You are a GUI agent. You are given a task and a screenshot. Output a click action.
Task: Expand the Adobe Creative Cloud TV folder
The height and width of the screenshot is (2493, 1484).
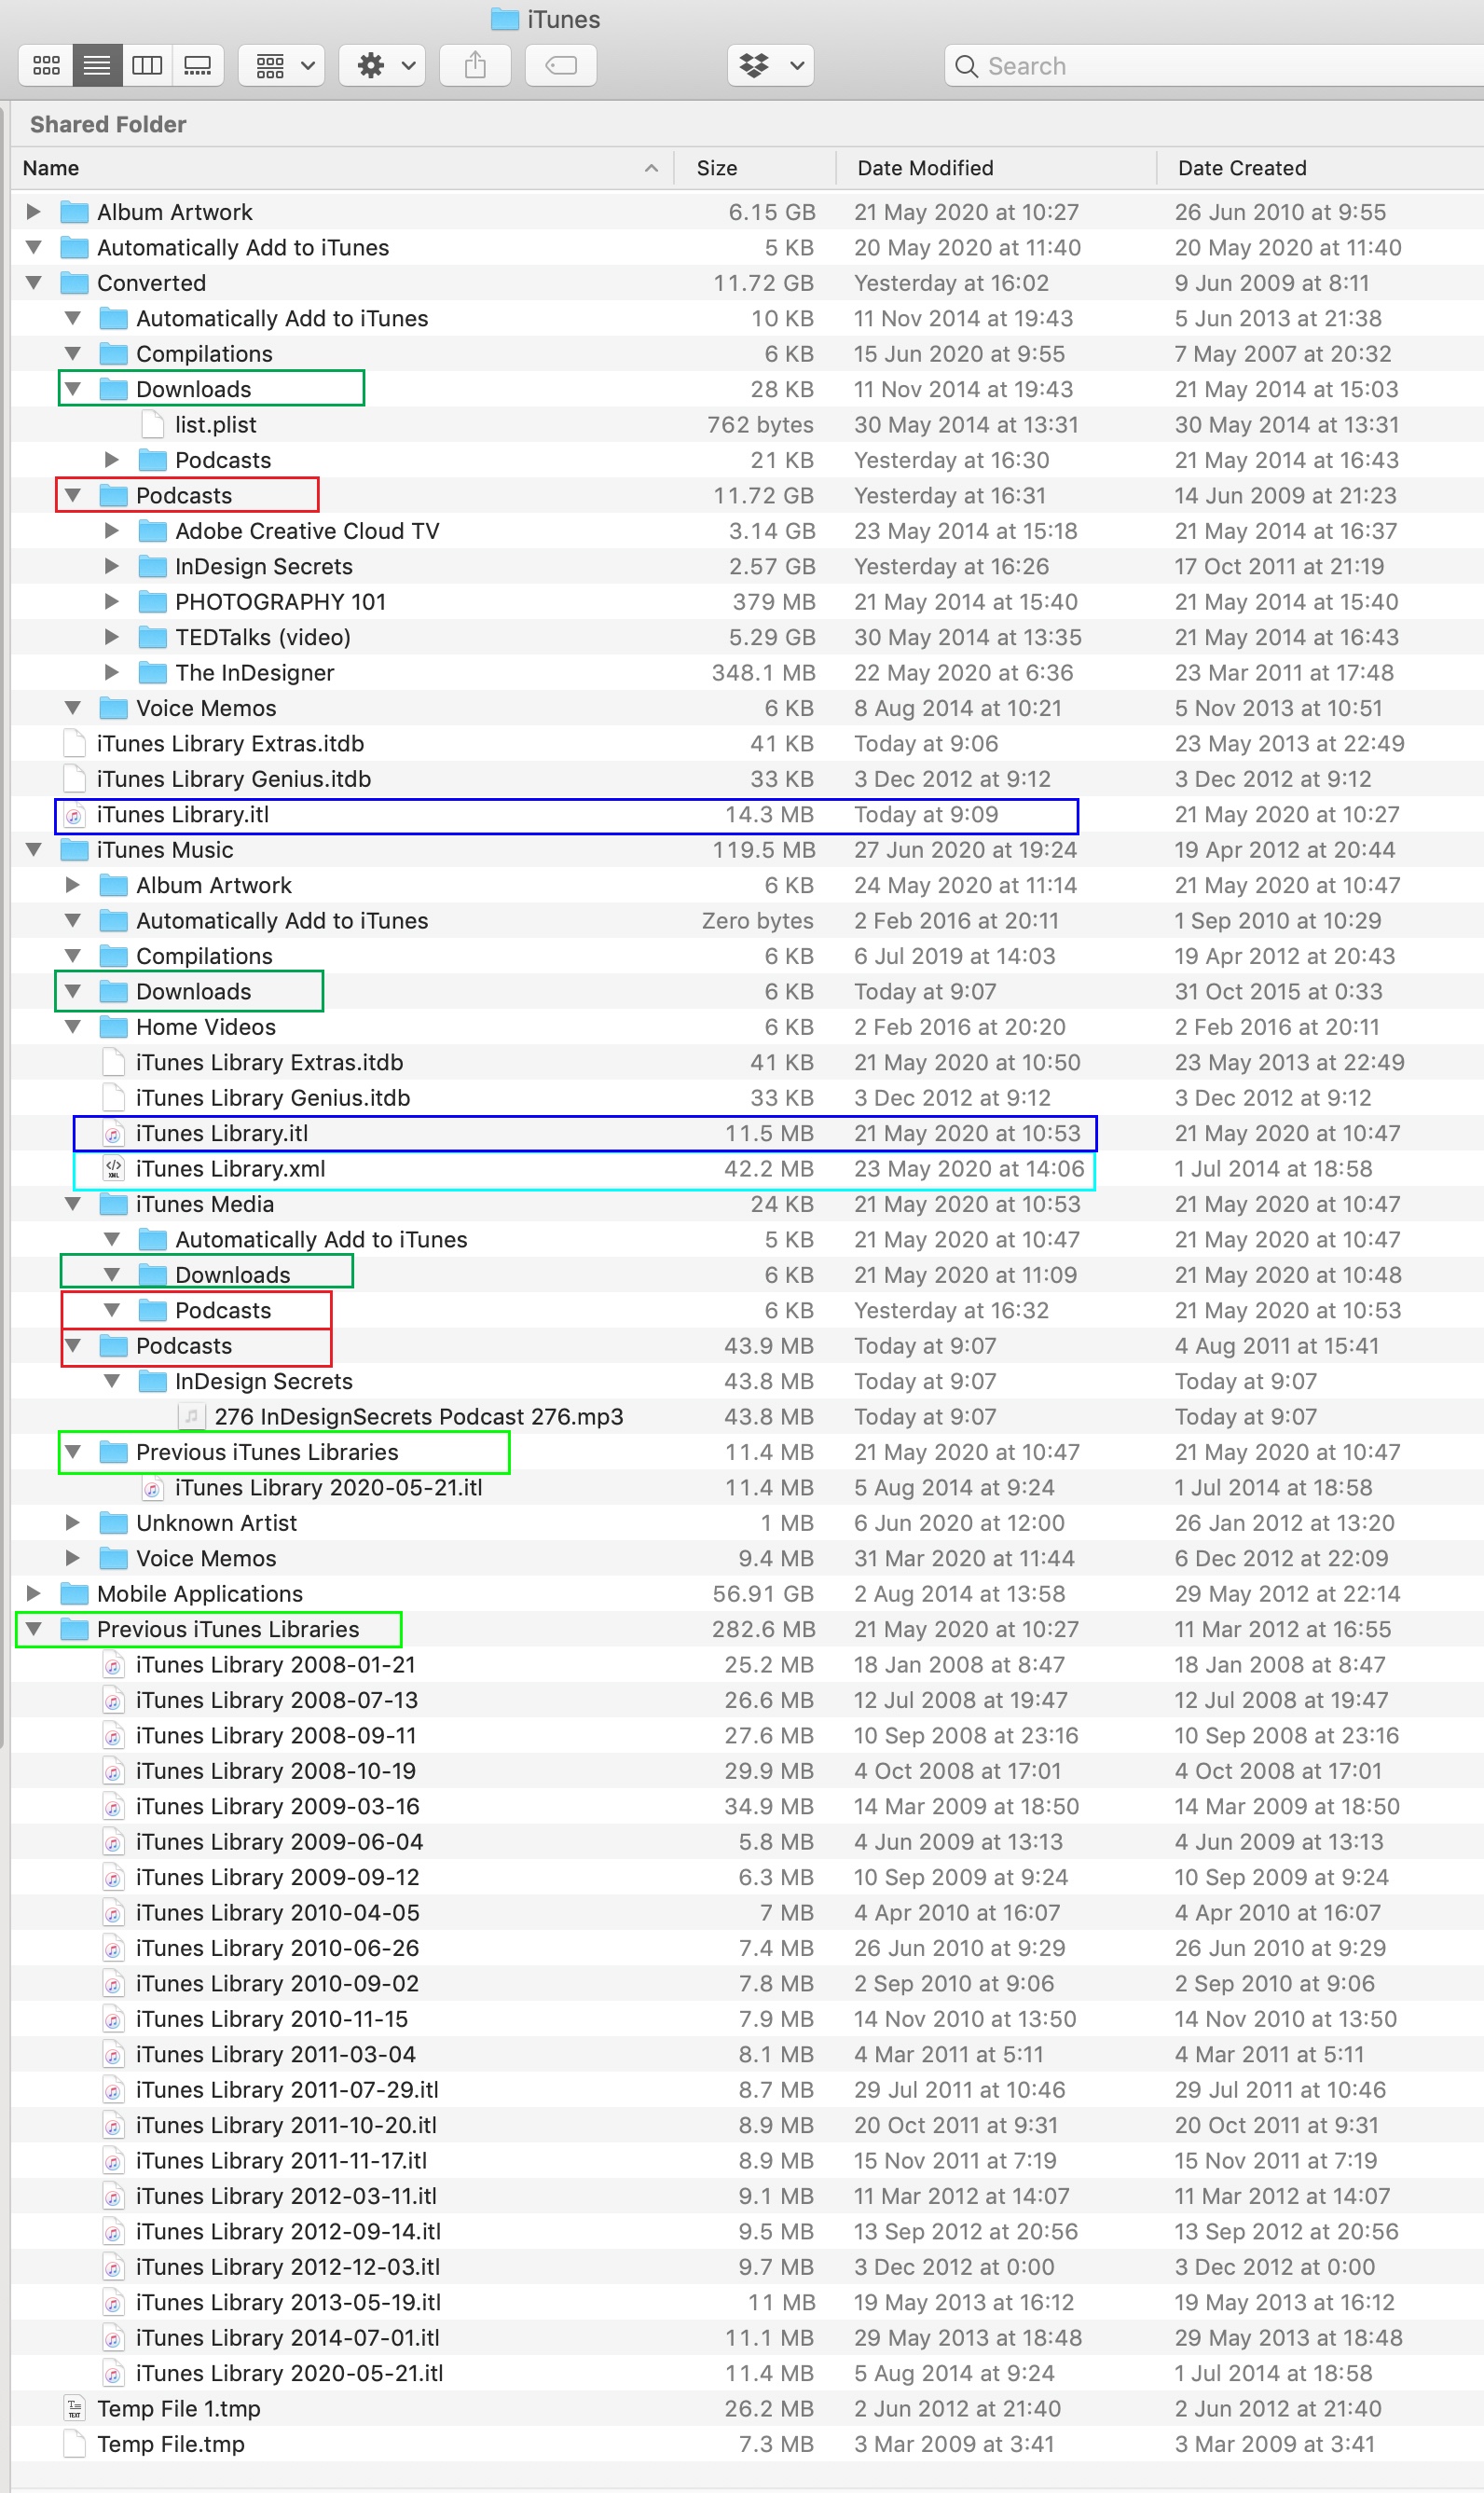click(112, 531)
